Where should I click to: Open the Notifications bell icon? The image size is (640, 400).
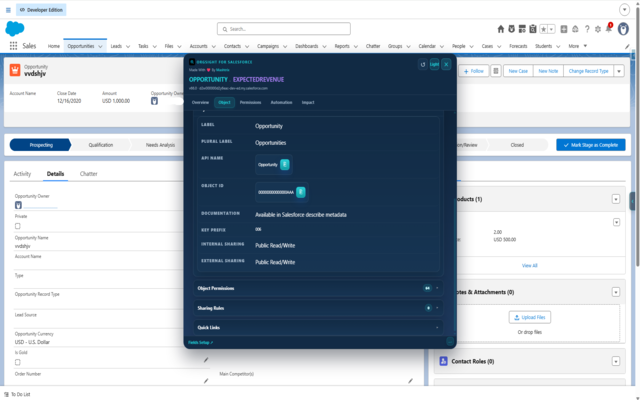pos(609,29)
